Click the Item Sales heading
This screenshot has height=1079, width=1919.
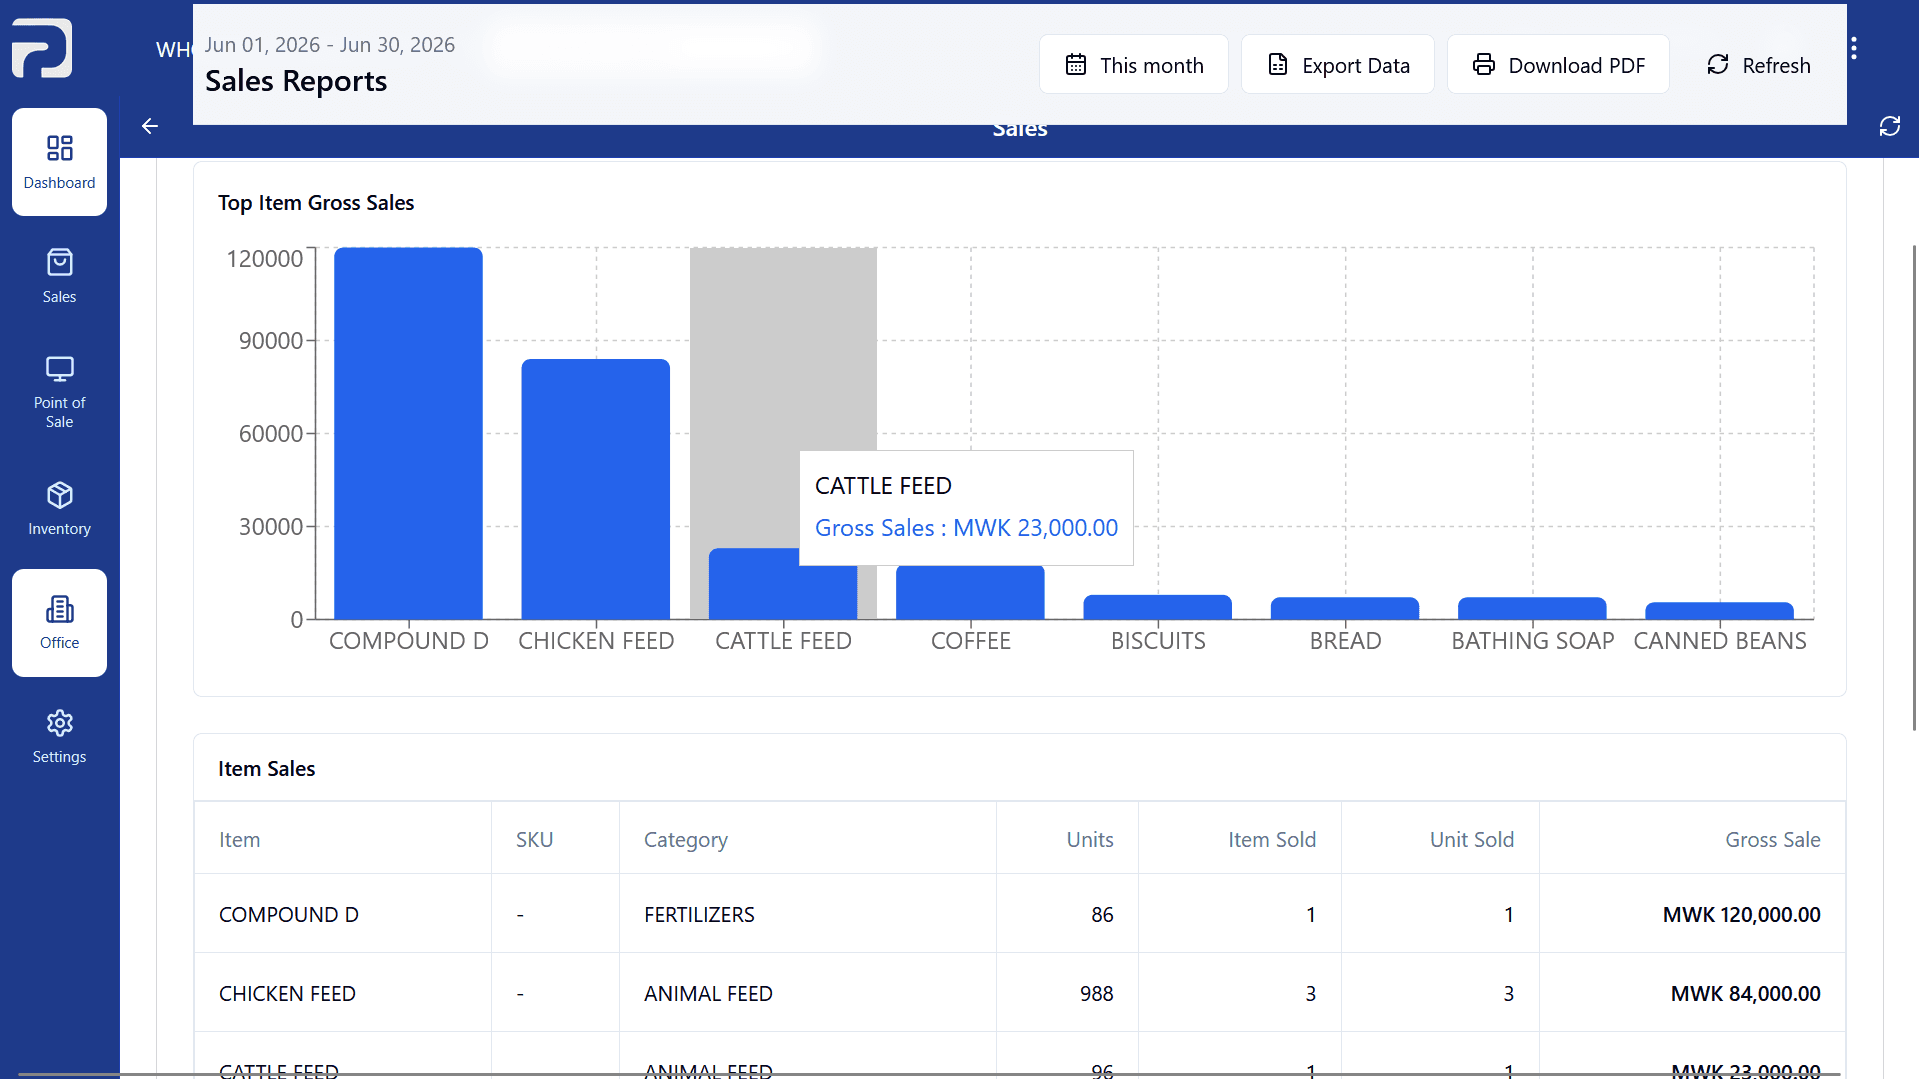point(266,768)
